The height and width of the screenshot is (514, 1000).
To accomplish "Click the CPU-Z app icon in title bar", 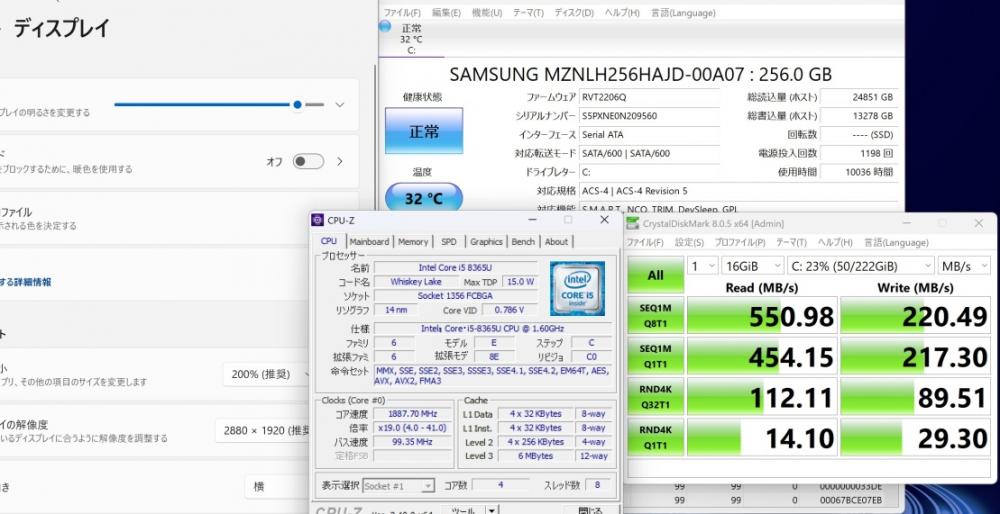I will pos(318,220).
